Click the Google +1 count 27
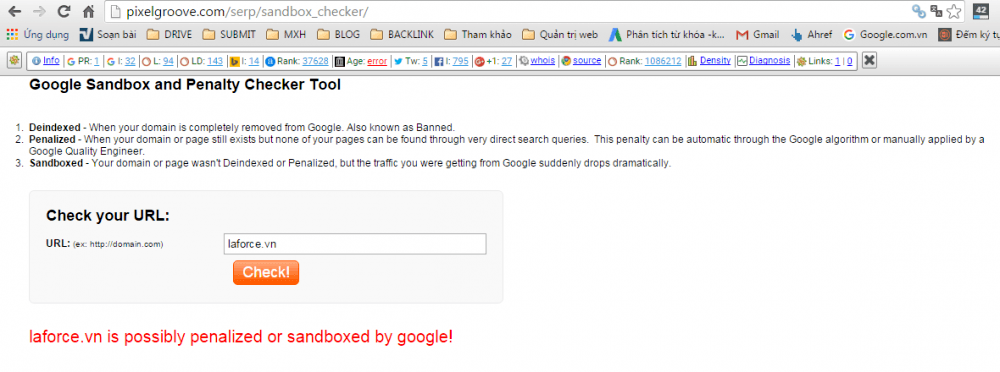 tap(507, 61)
